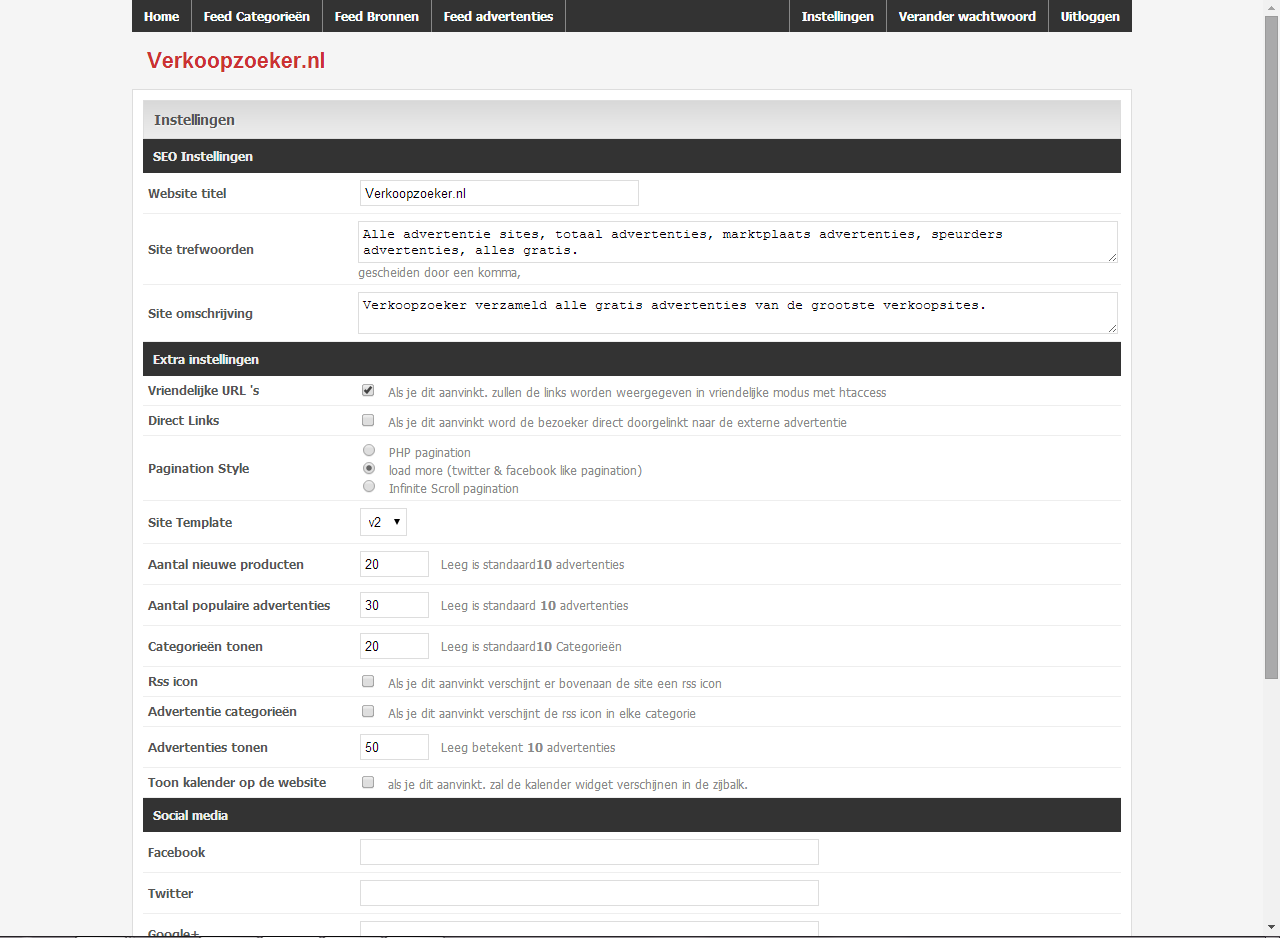Open Feed Bronnen in navigation
Screen dimensions: 1280x938
click(x=377, y=16)
